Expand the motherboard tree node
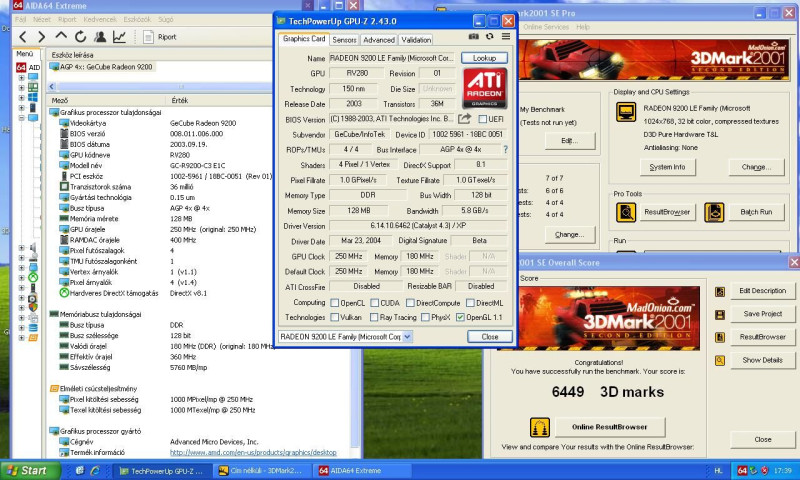The height and width of the screenshot is (480, 800). coord(21,88)
